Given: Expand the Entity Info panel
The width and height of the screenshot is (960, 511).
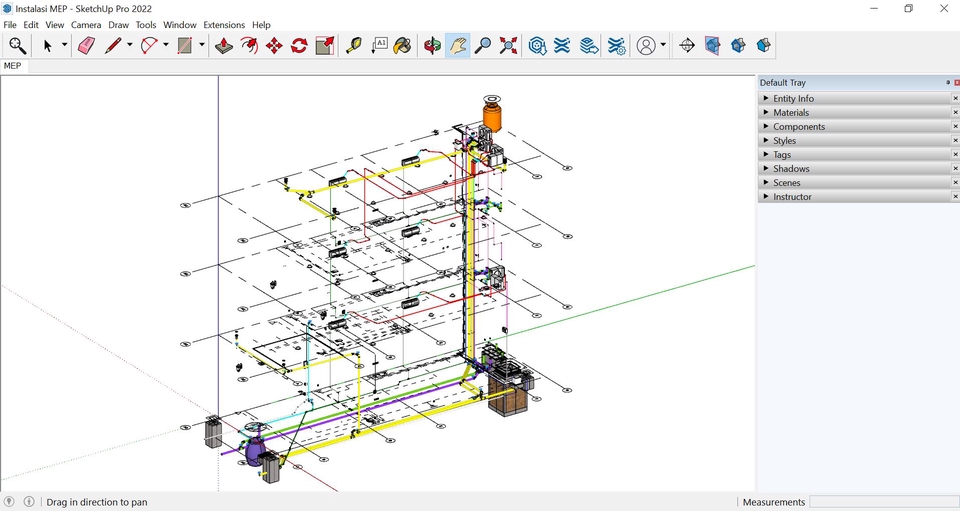Looking at the screenshot, I should click(x=855, y=99).
